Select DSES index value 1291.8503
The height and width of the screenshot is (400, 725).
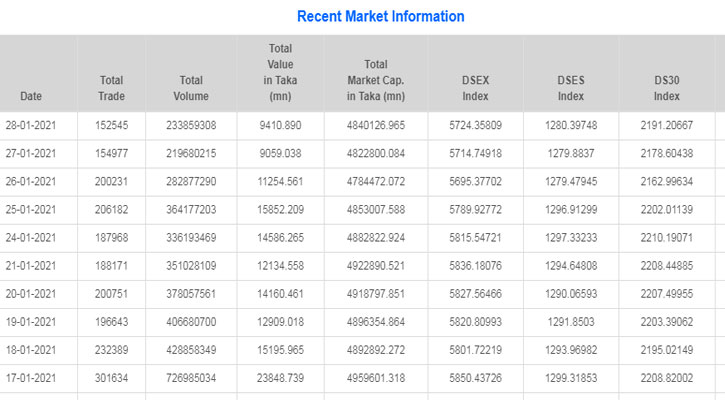(570, 323)
